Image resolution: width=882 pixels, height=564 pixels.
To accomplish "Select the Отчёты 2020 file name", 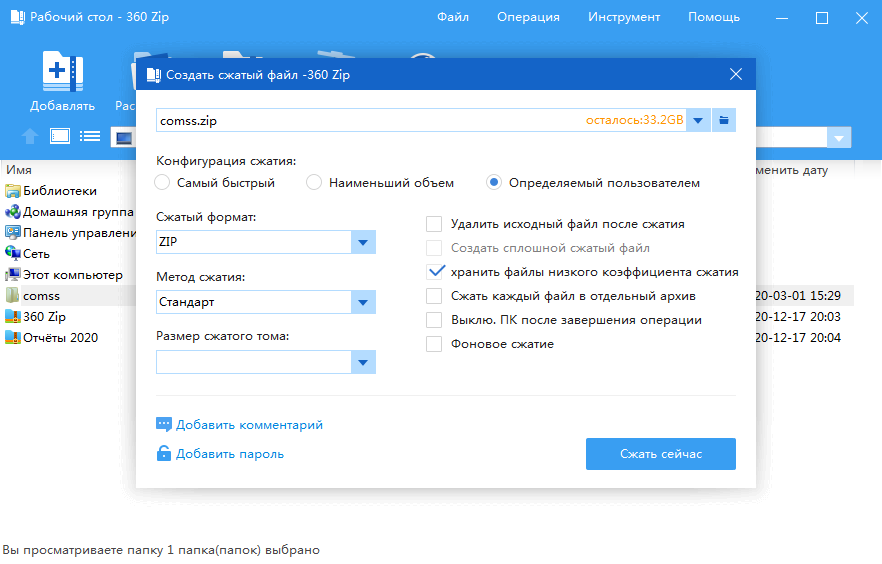I will point(60,337).
